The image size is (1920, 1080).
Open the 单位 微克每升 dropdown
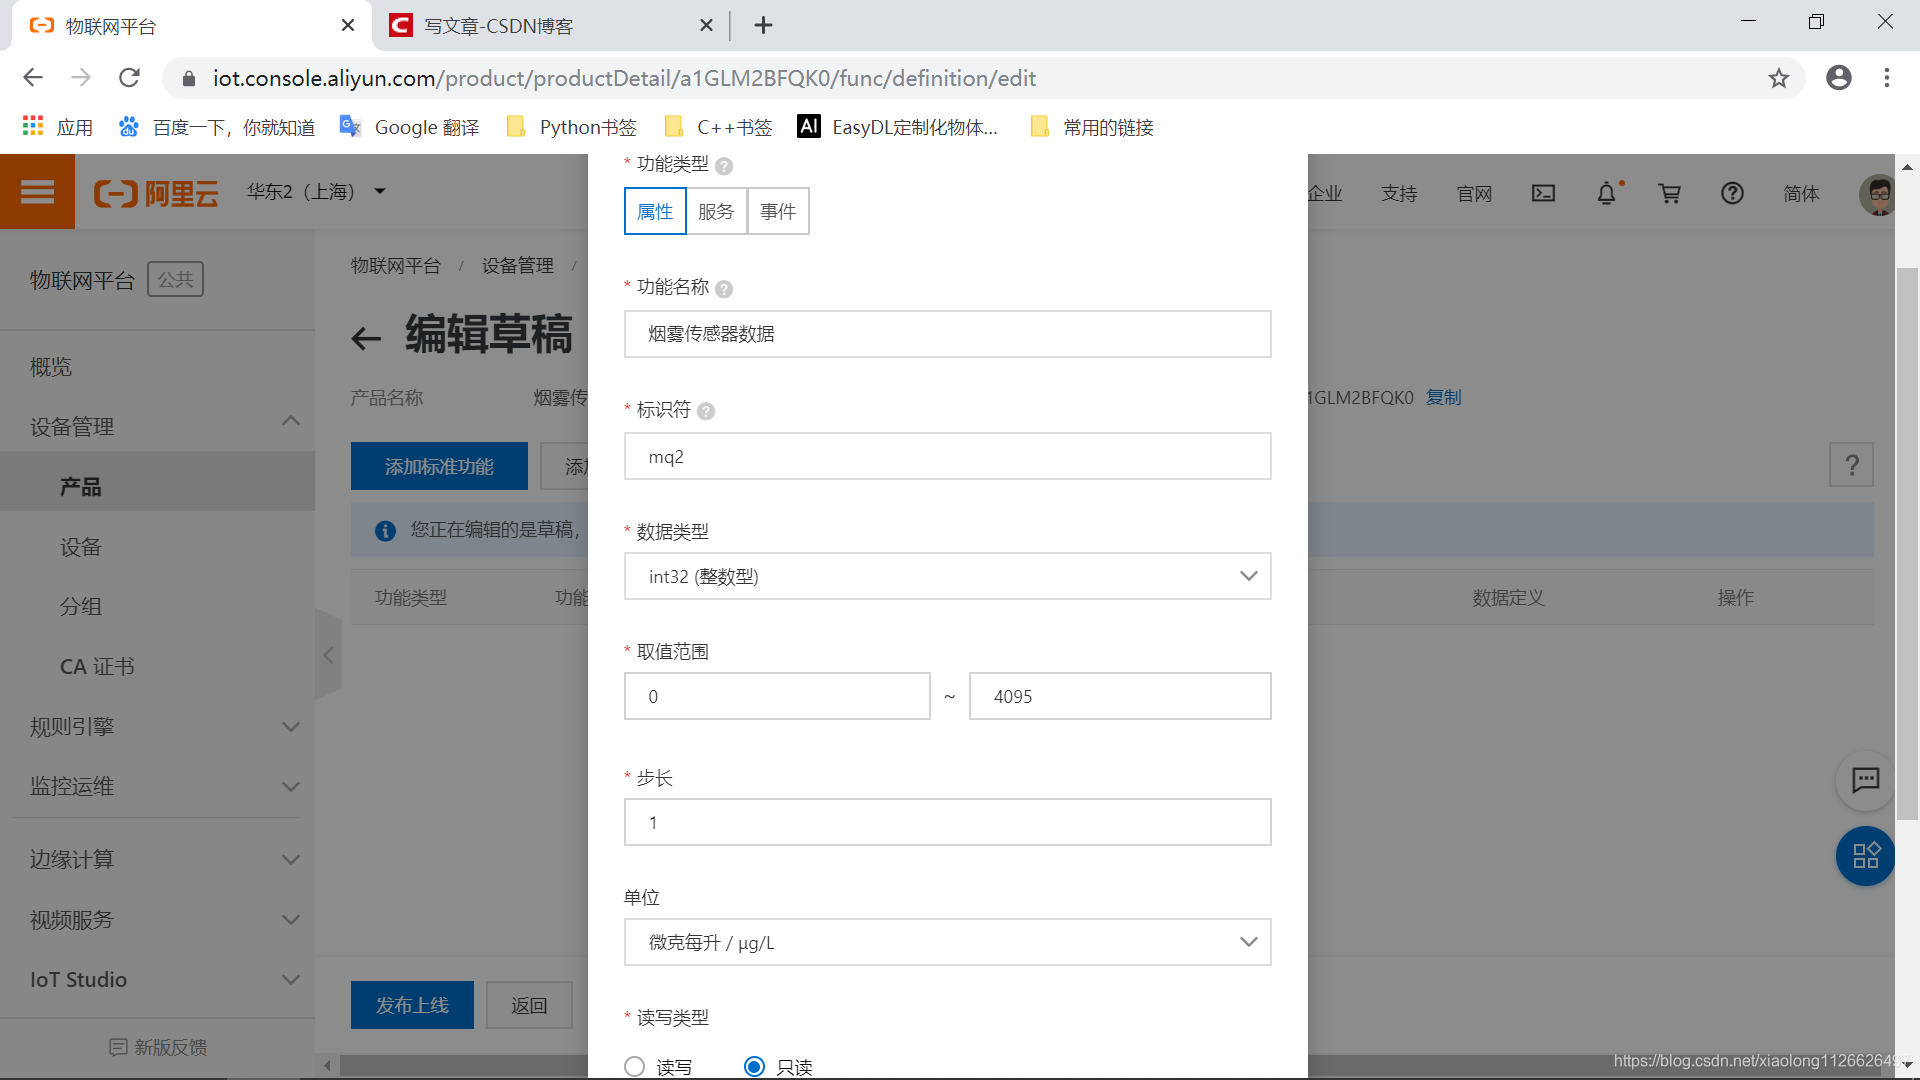pos(947,942)
